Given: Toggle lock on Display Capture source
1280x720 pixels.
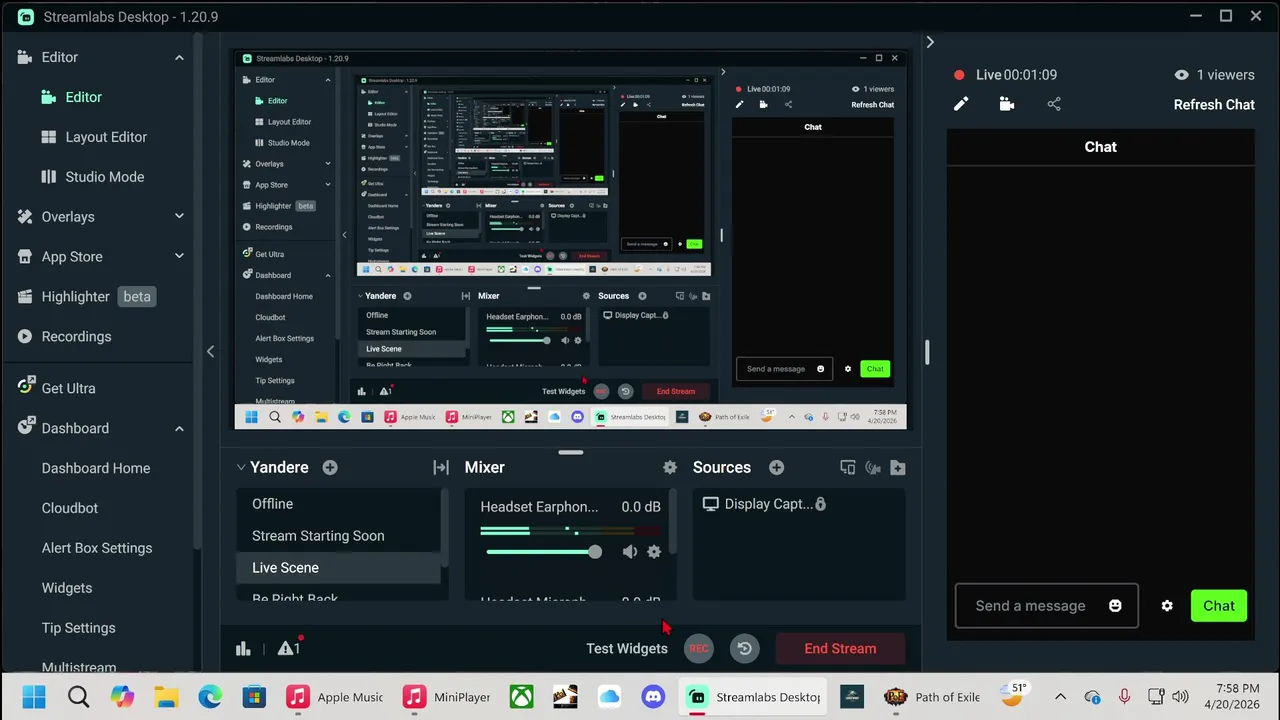Looking at the screenshot, I should [820, 504].
